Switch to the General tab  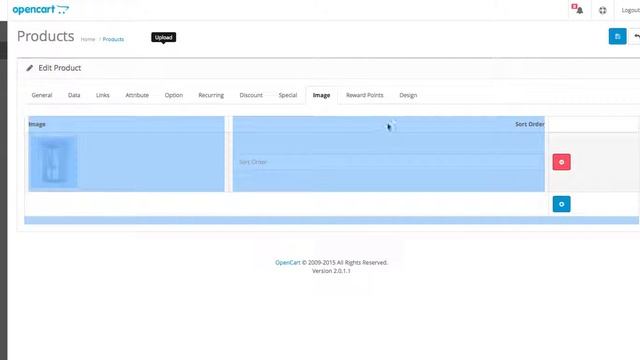(x=42, y=95)
